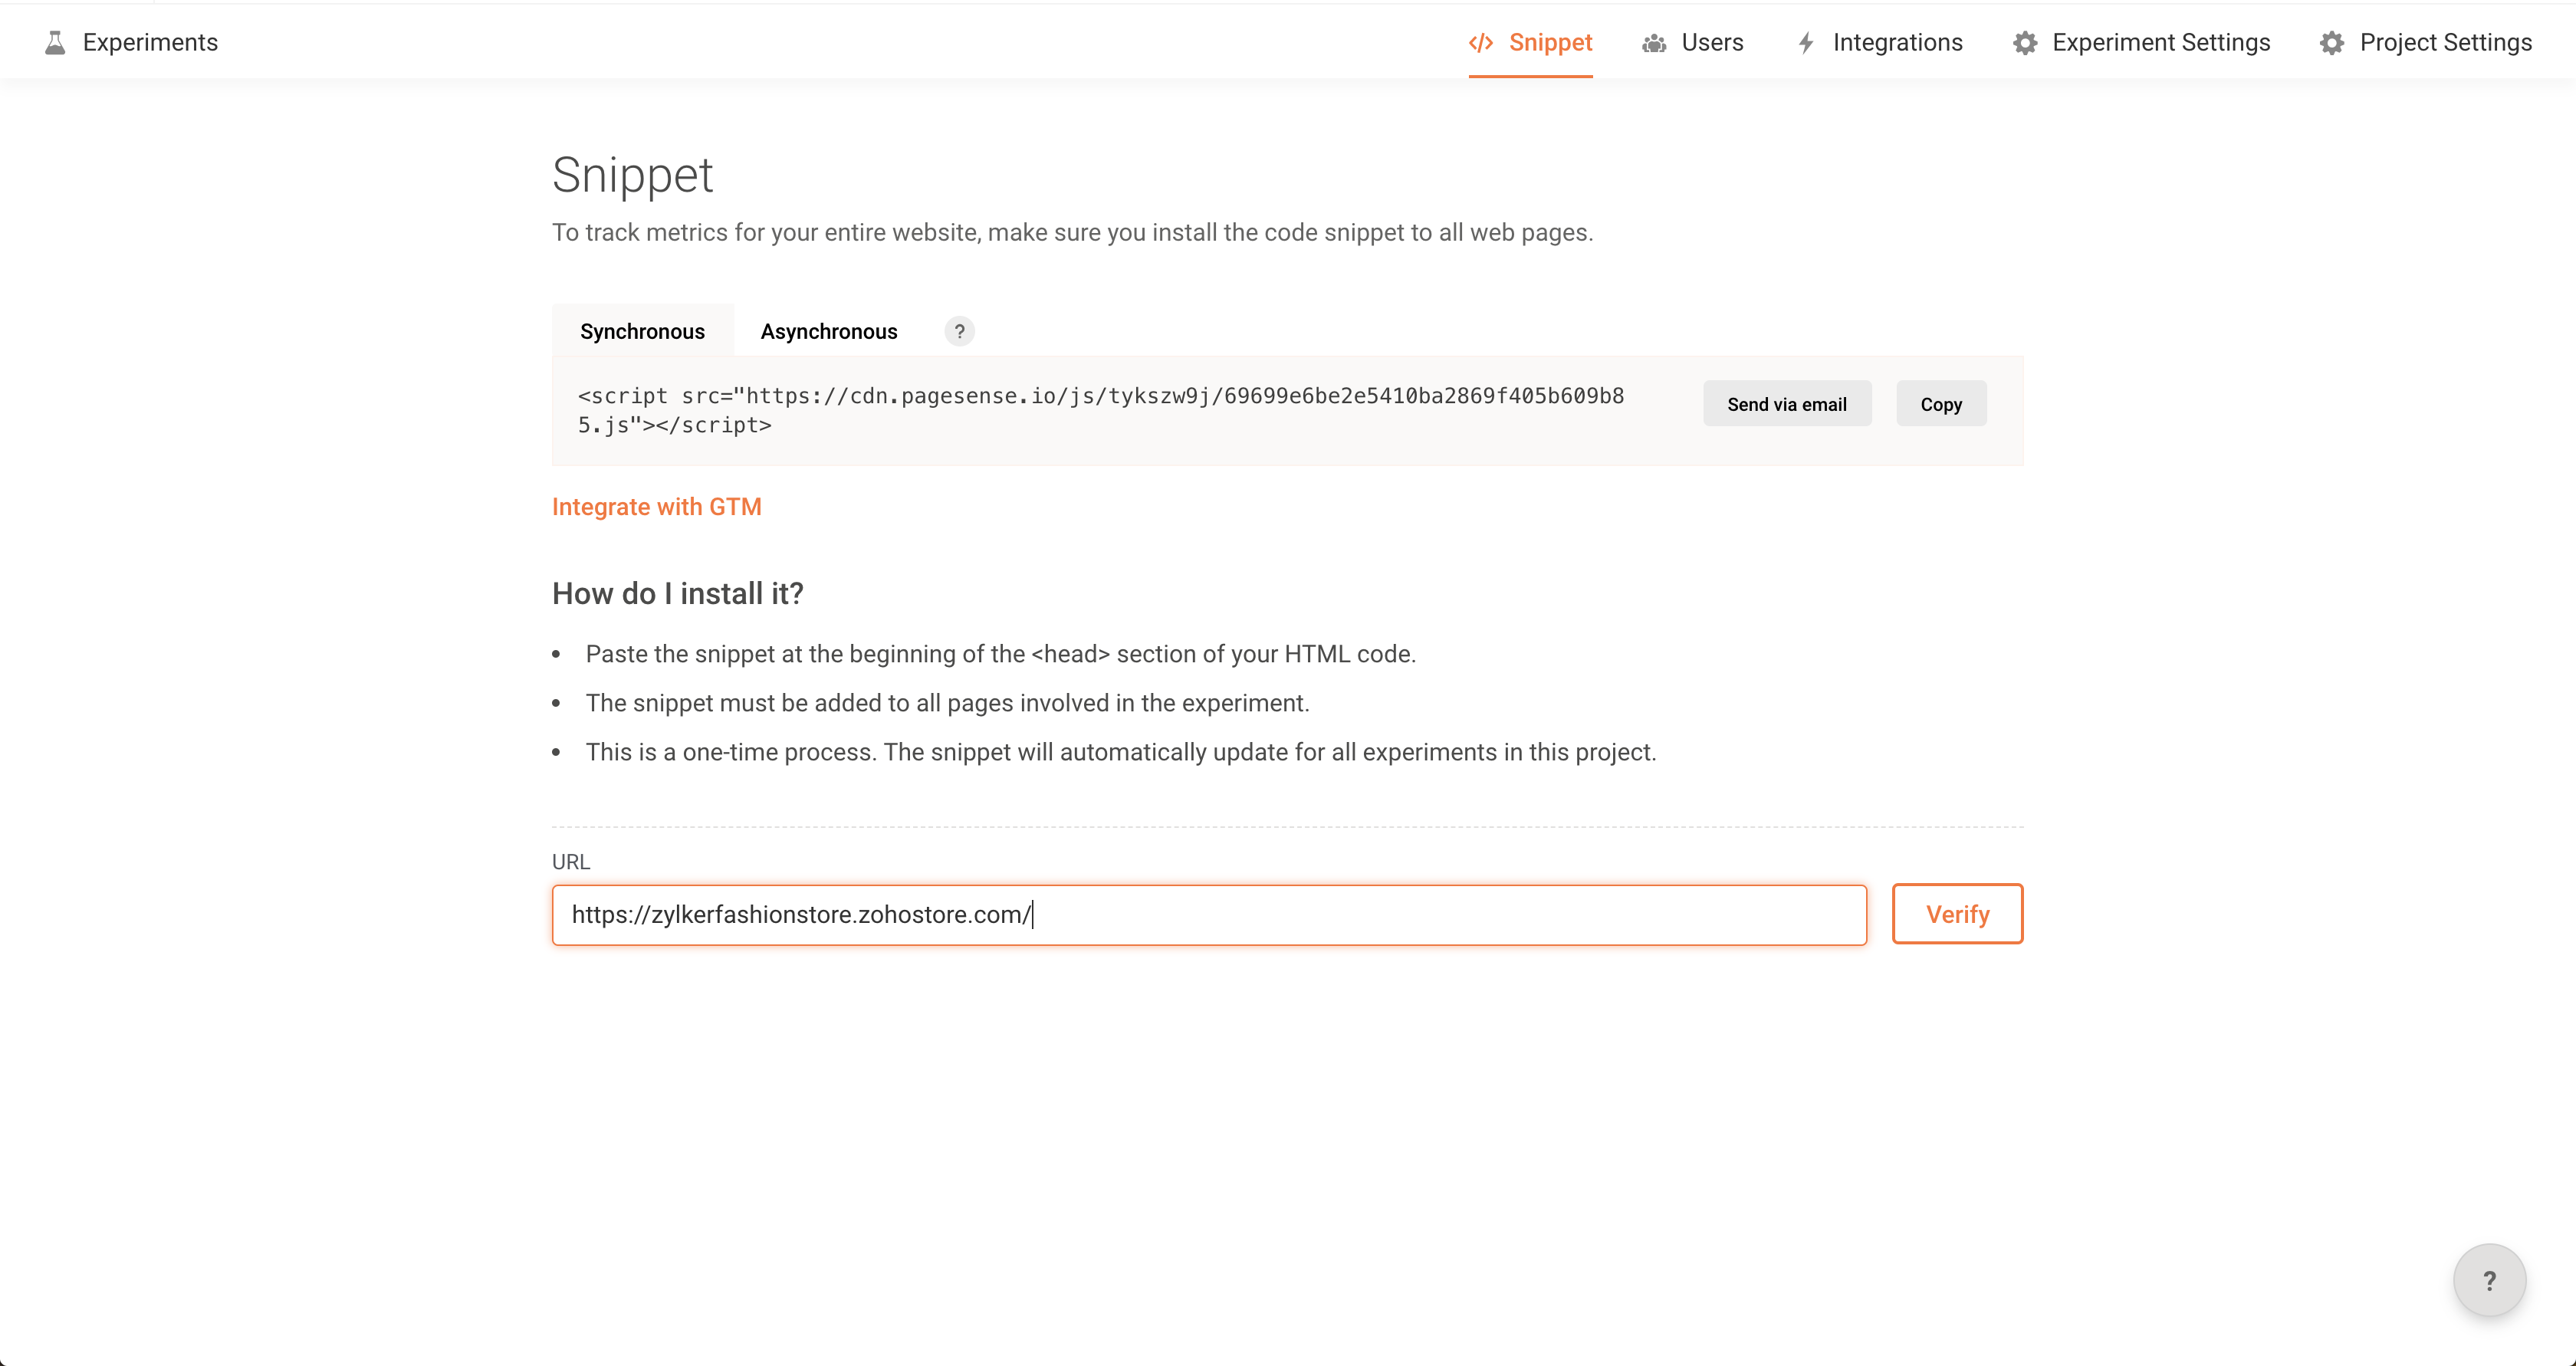
Task: Switch to the Synchronous tab
Action: (x=642, y=331)
